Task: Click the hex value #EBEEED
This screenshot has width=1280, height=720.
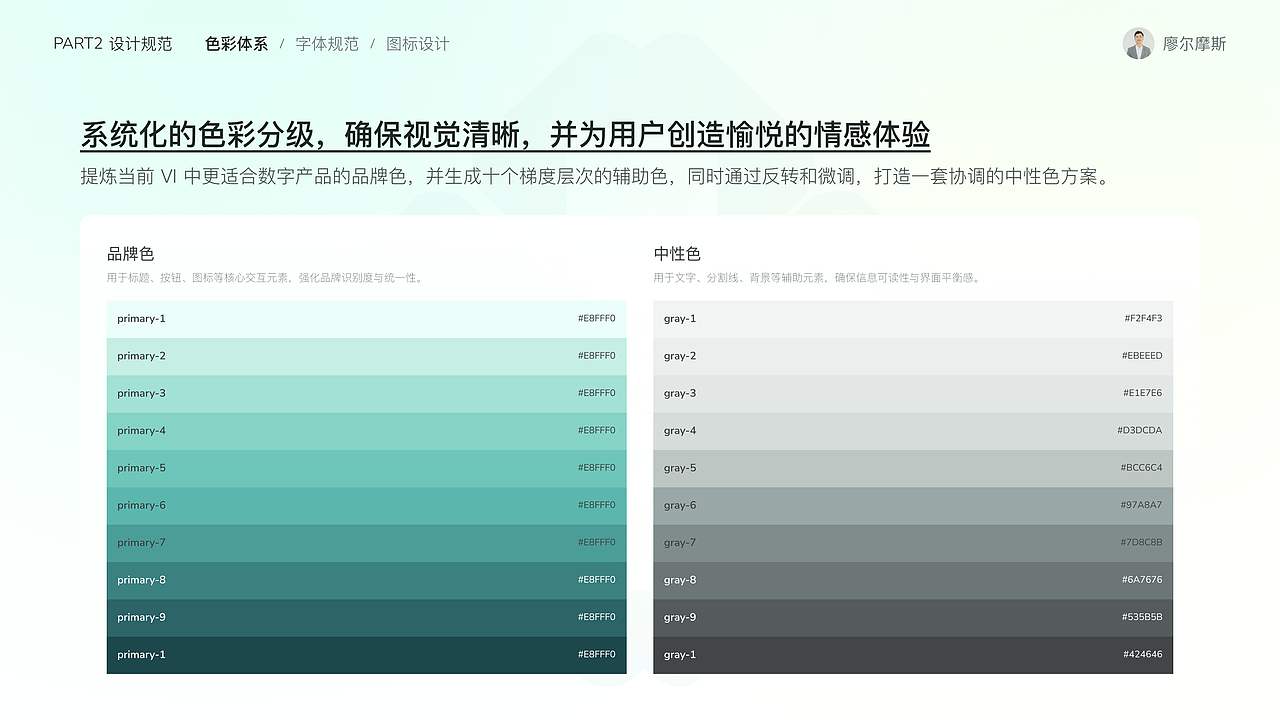Action: tap(1142, 356)
